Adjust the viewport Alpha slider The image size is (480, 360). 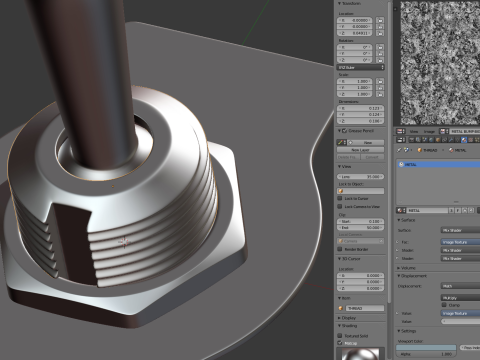pyautogui.click(x=426, y=354)
